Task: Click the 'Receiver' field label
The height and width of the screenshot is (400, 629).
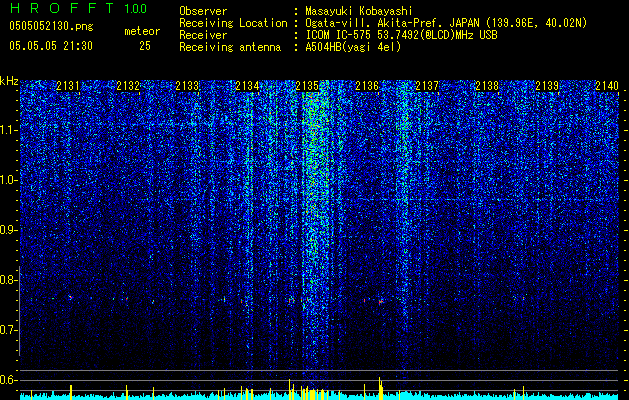Action: (203, 35)
